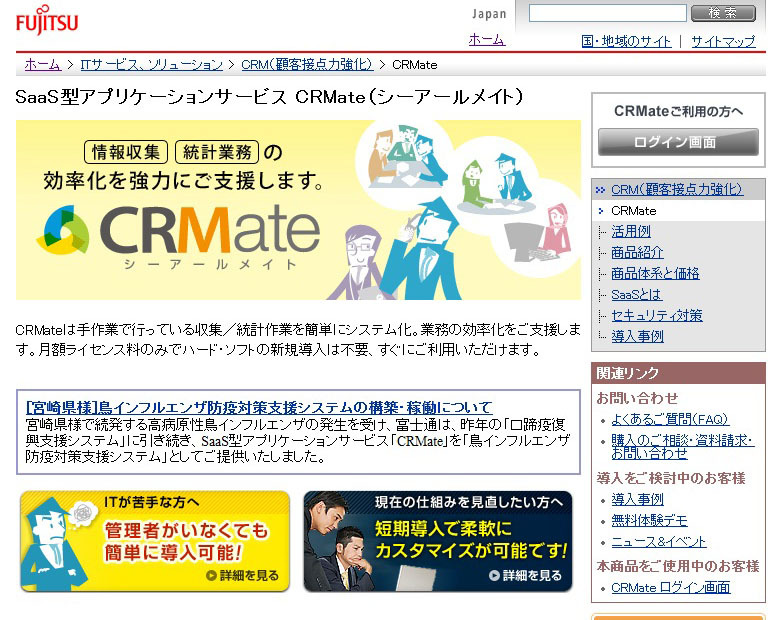Click the ログイン画面 button
The height and width of the screenshot is (620, 778).
[678, 142]
